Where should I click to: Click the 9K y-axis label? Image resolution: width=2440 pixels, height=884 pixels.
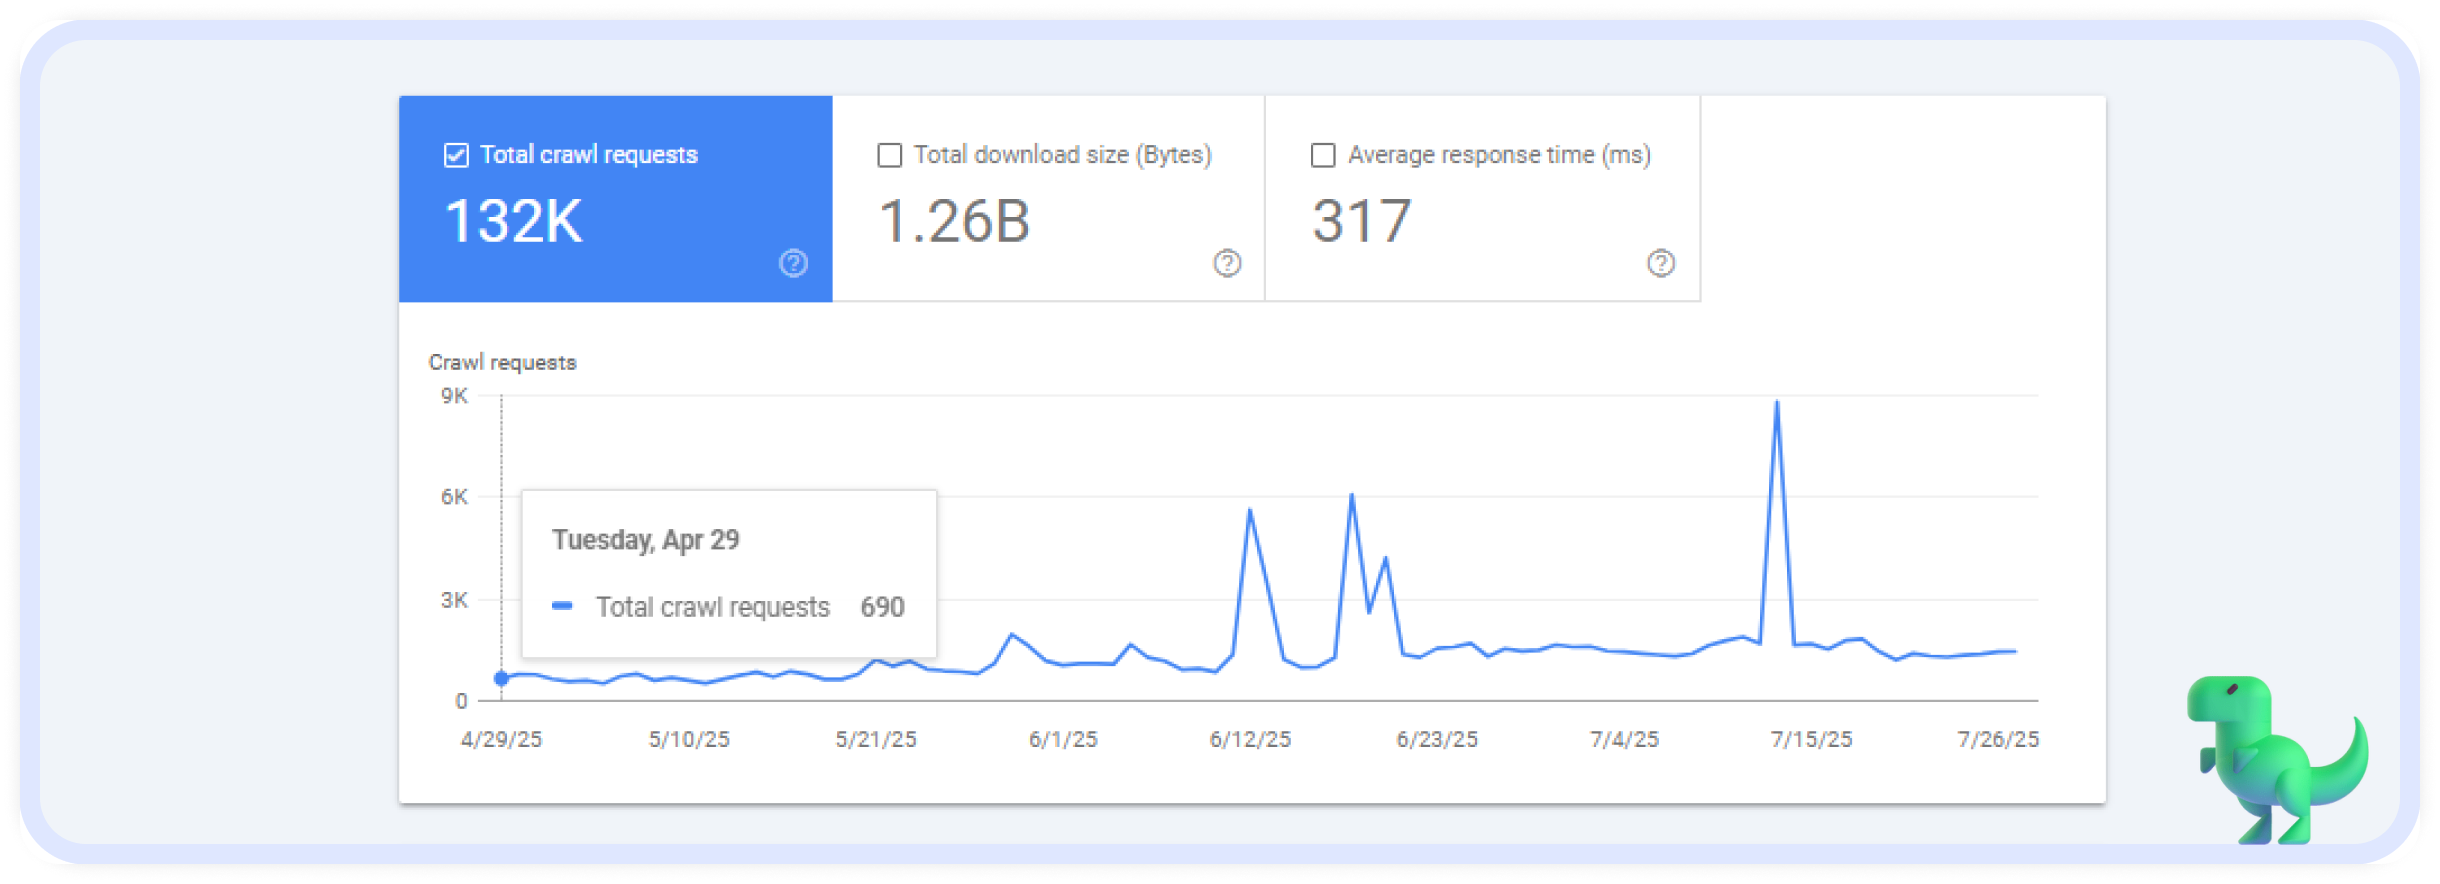pos(454,396)
